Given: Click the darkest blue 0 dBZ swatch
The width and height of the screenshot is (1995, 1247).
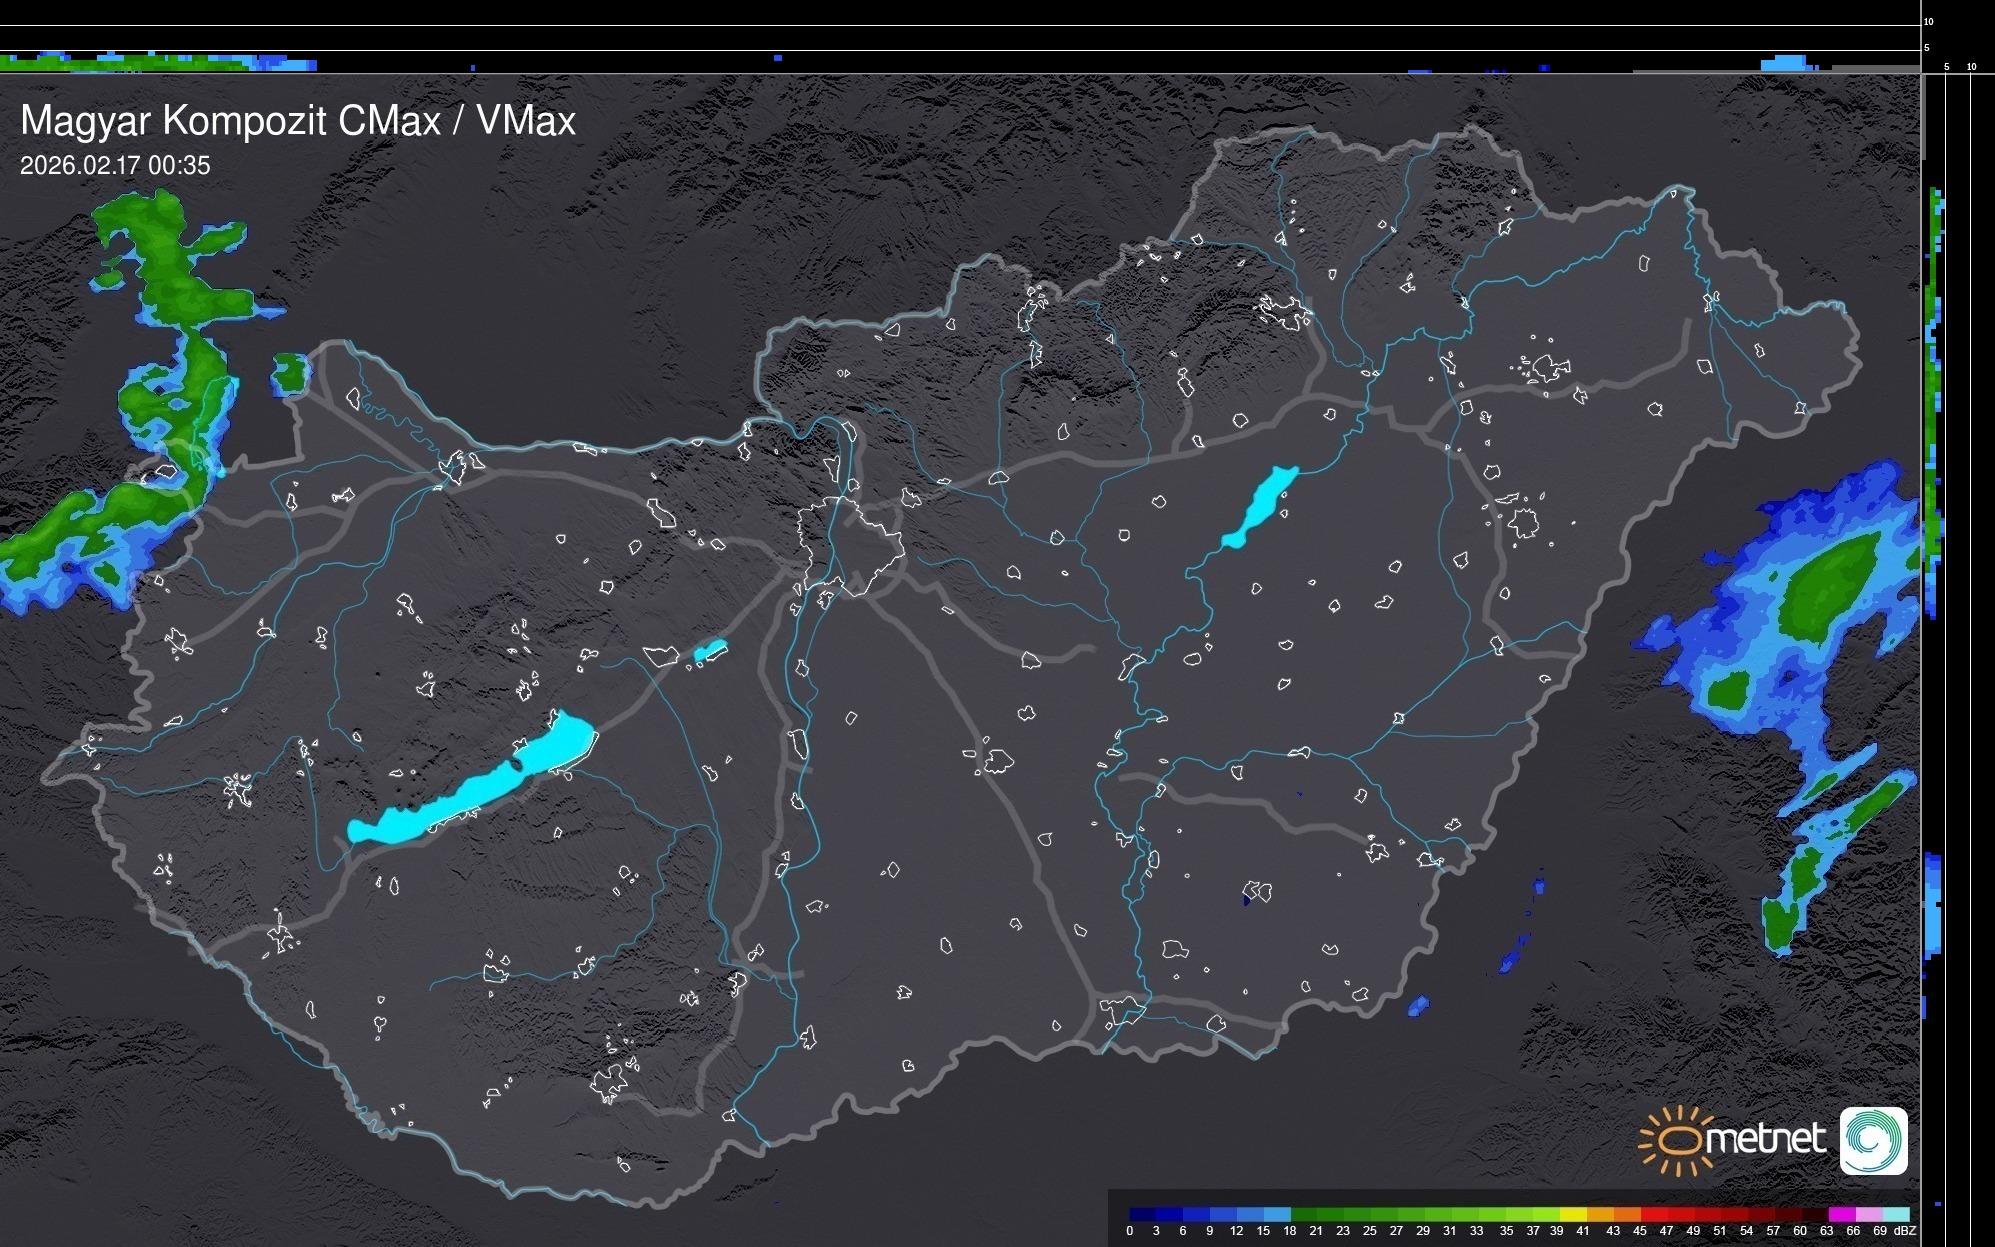Looking at the screenshot, I should 1143,1214.
